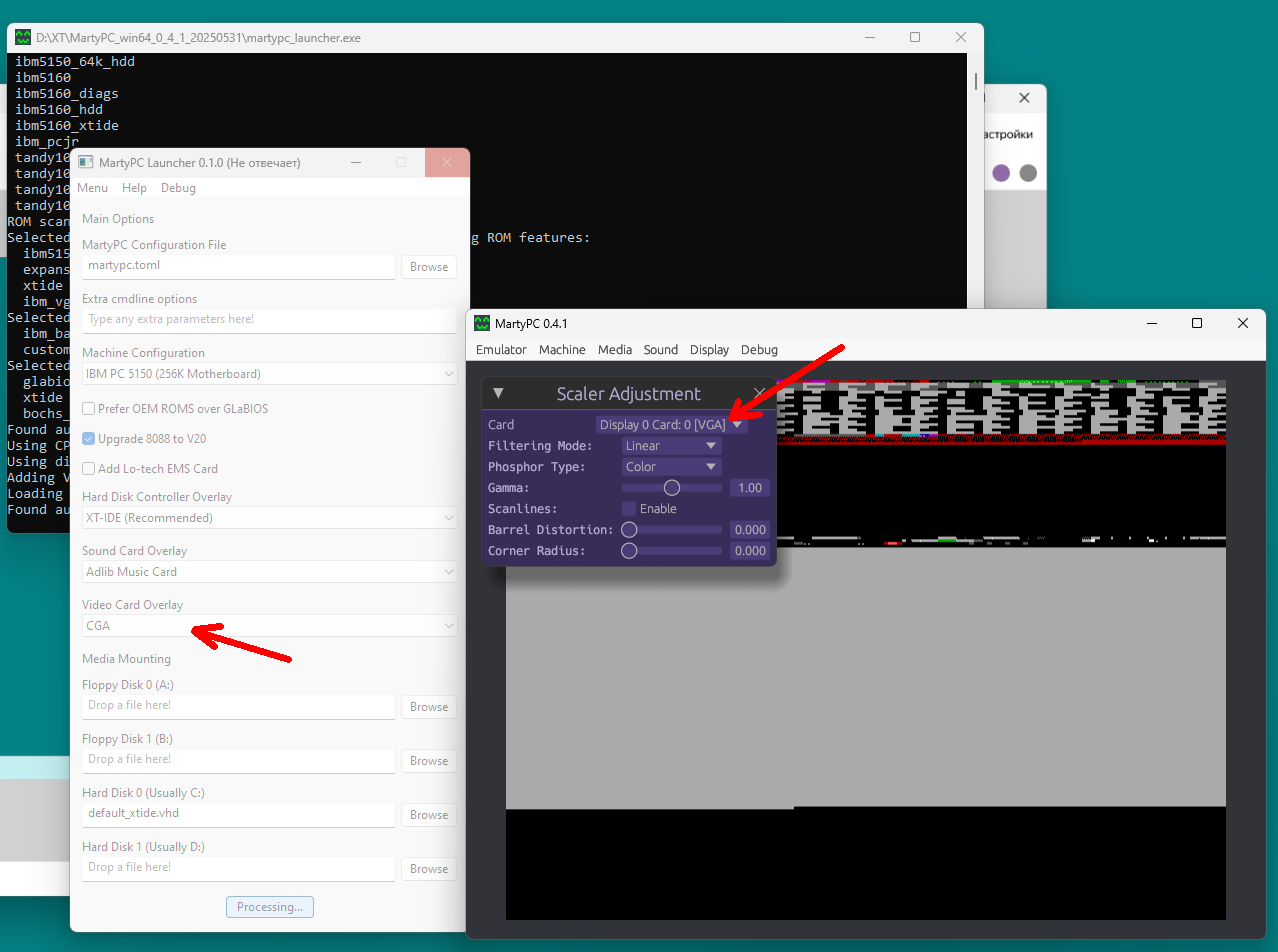This screenshot has height=952, width=1278.
Task: Click Corner Radius value 0.000
Action: tap(750, 551)
